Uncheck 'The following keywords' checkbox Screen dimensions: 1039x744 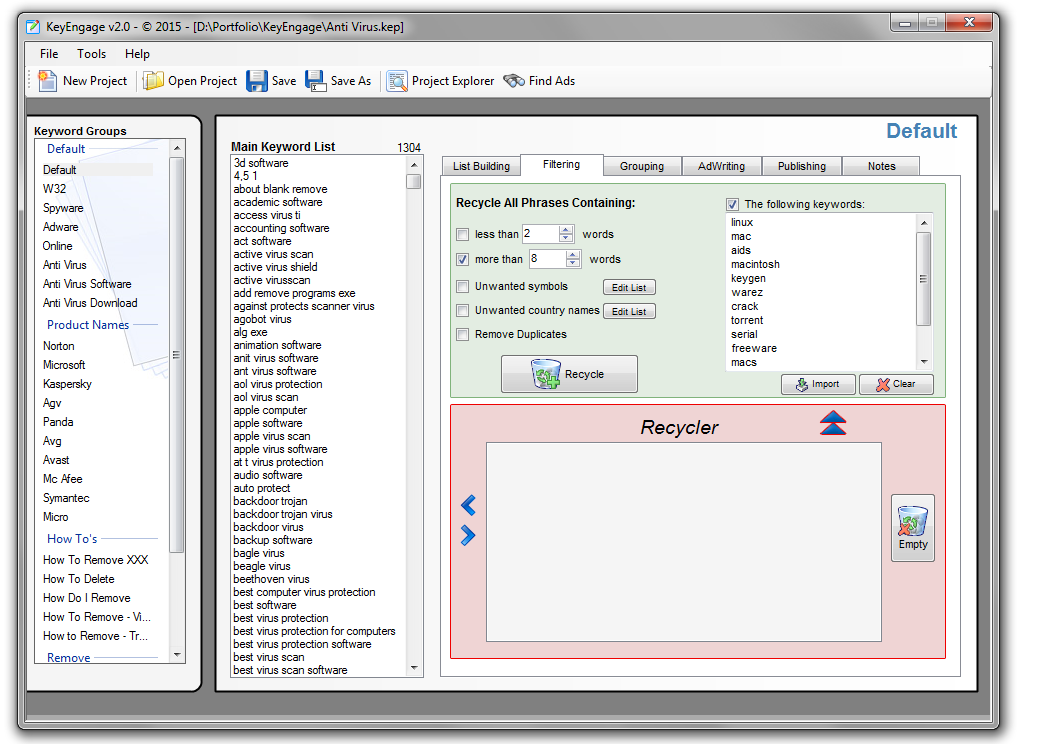pyautogui.click(x=733, y=204)
